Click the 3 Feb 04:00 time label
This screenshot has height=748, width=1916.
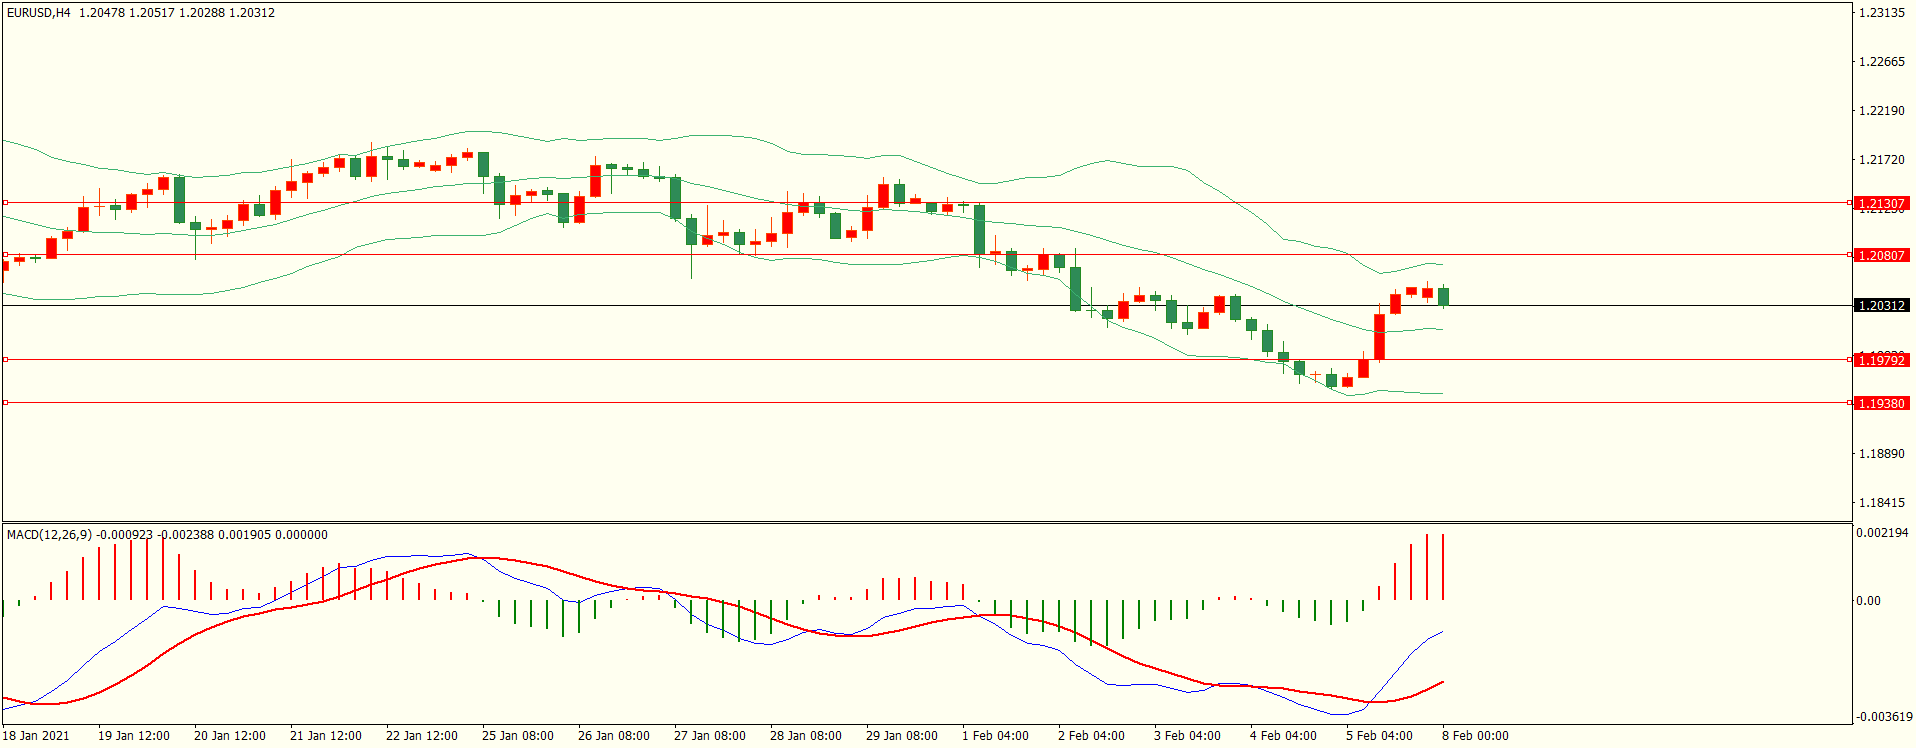(x=1187, y=736)
